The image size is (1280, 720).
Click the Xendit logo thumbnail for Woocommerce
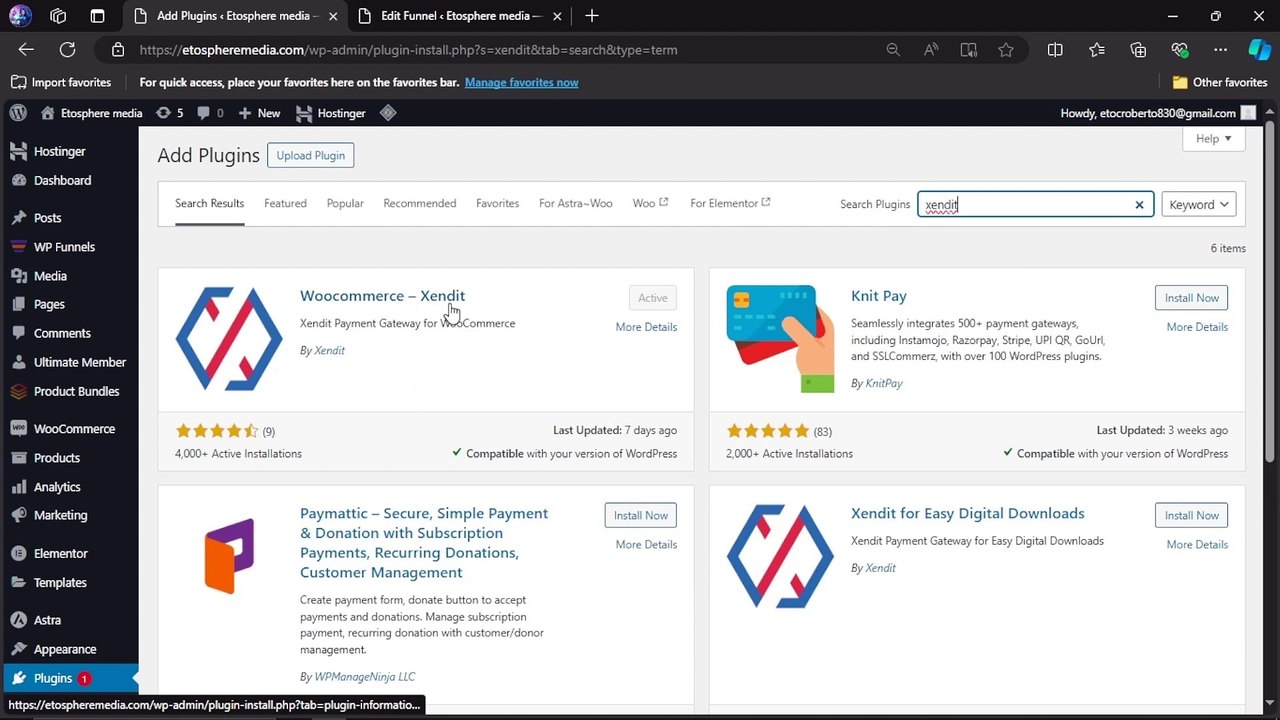229,339
